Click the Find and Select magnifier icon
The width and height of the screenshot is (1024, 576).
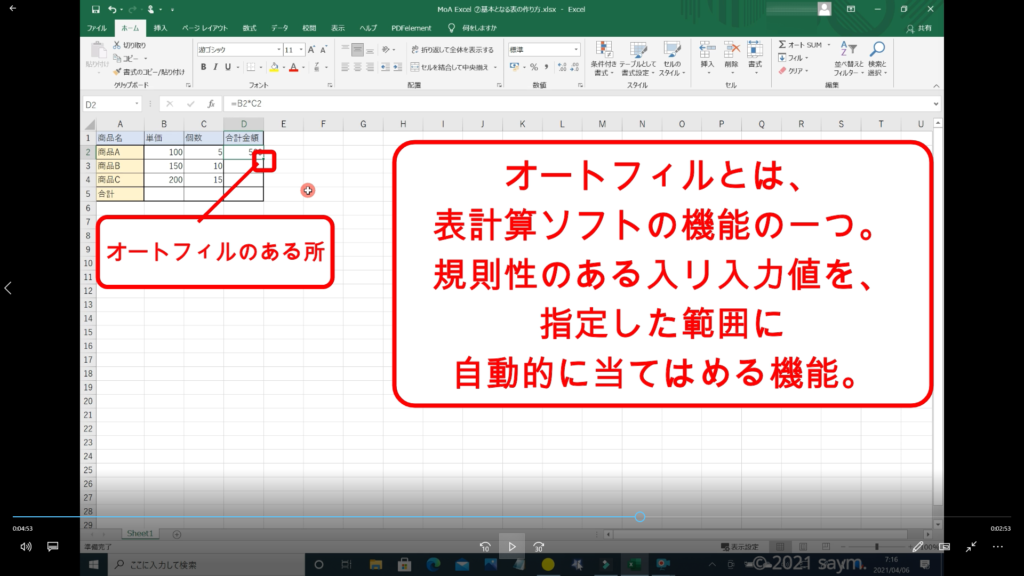[x=876, y=58]
